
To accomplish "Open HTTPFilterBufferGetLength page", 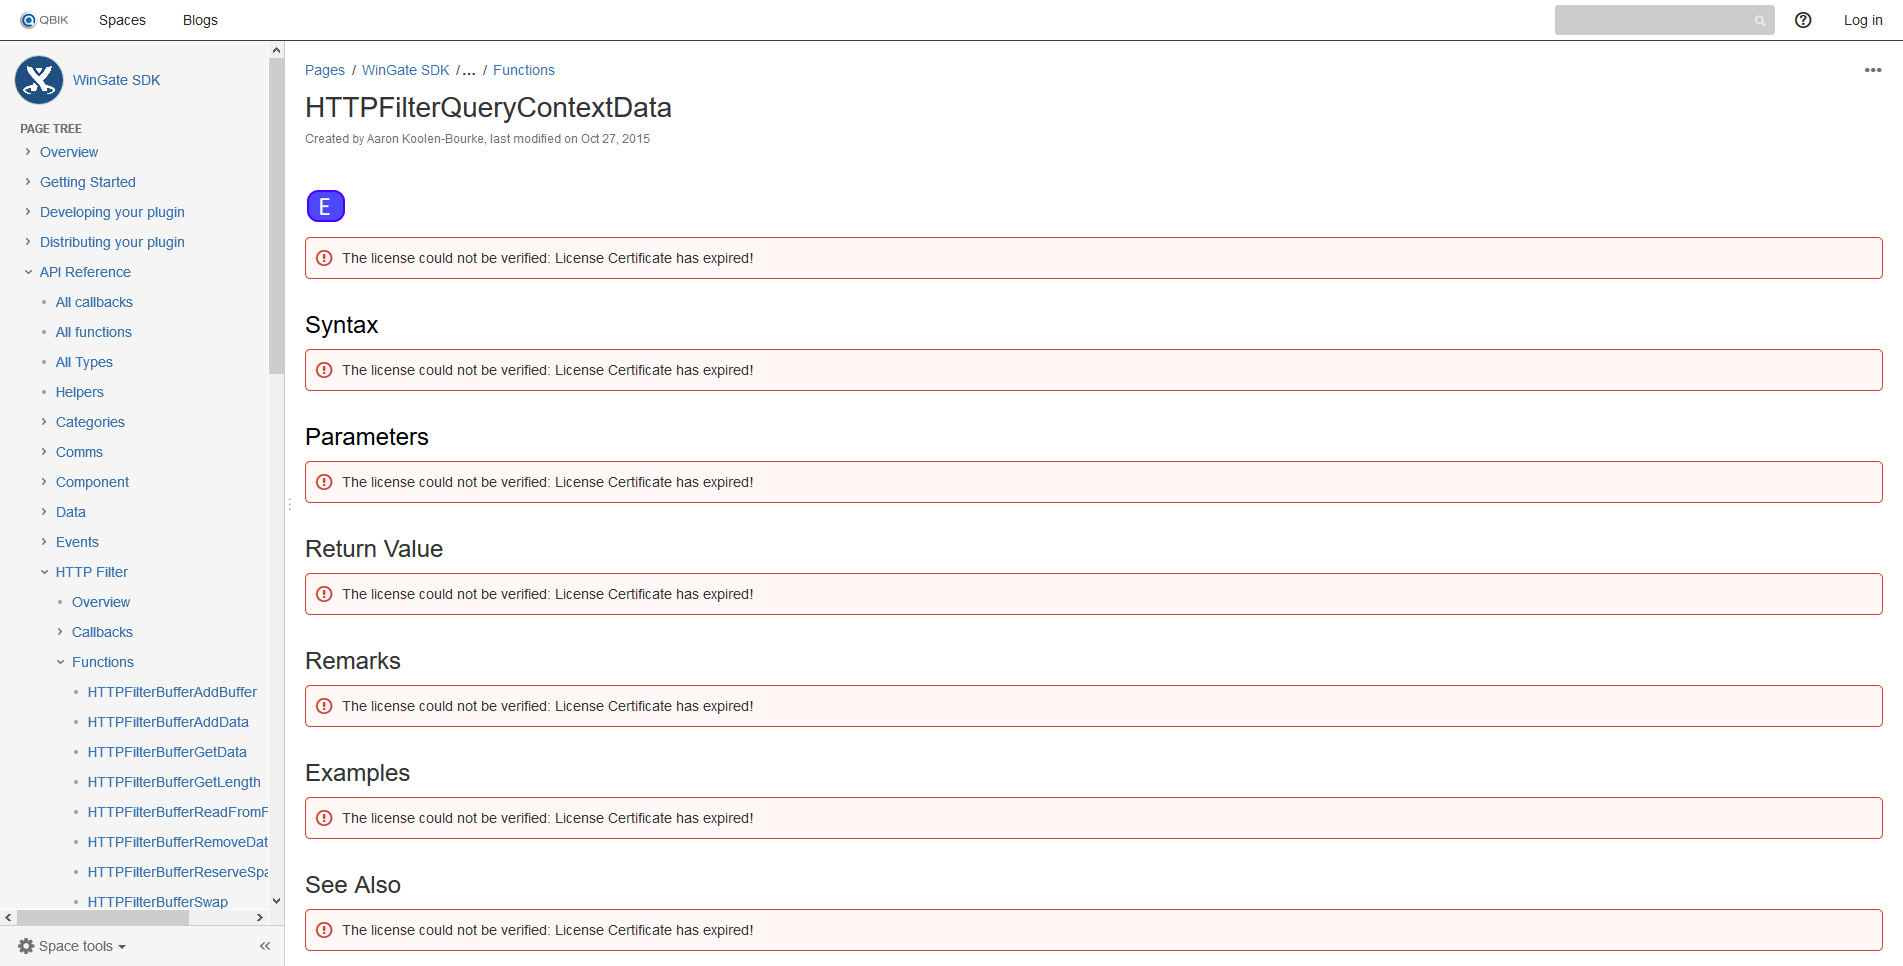I will (x=174, y=782).
